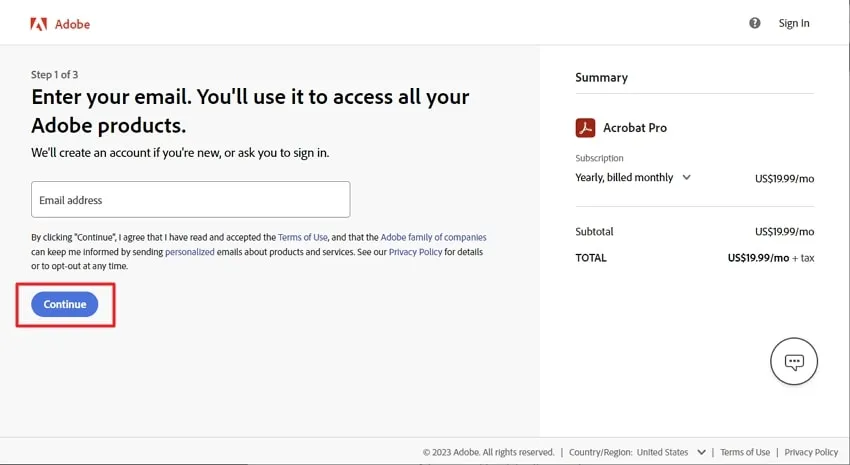The image size is (850, 465).
Task: Open the Yearly, billed monthly subscription dropdown
Action: tap(624, 177)
